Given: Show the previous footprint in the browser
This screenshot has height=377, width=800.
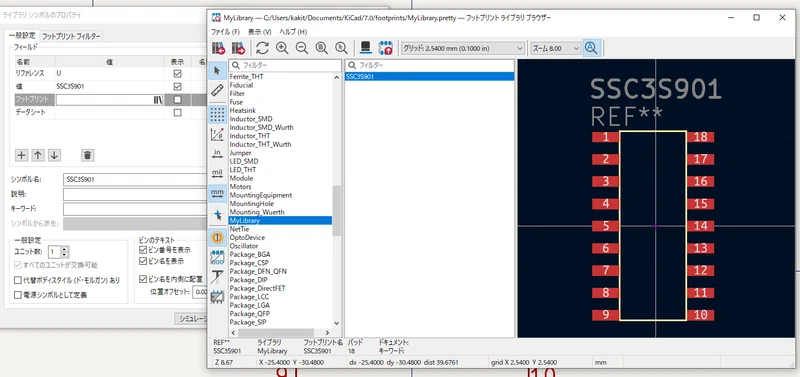Looking at the screenshot, I should tap(218, 48).
